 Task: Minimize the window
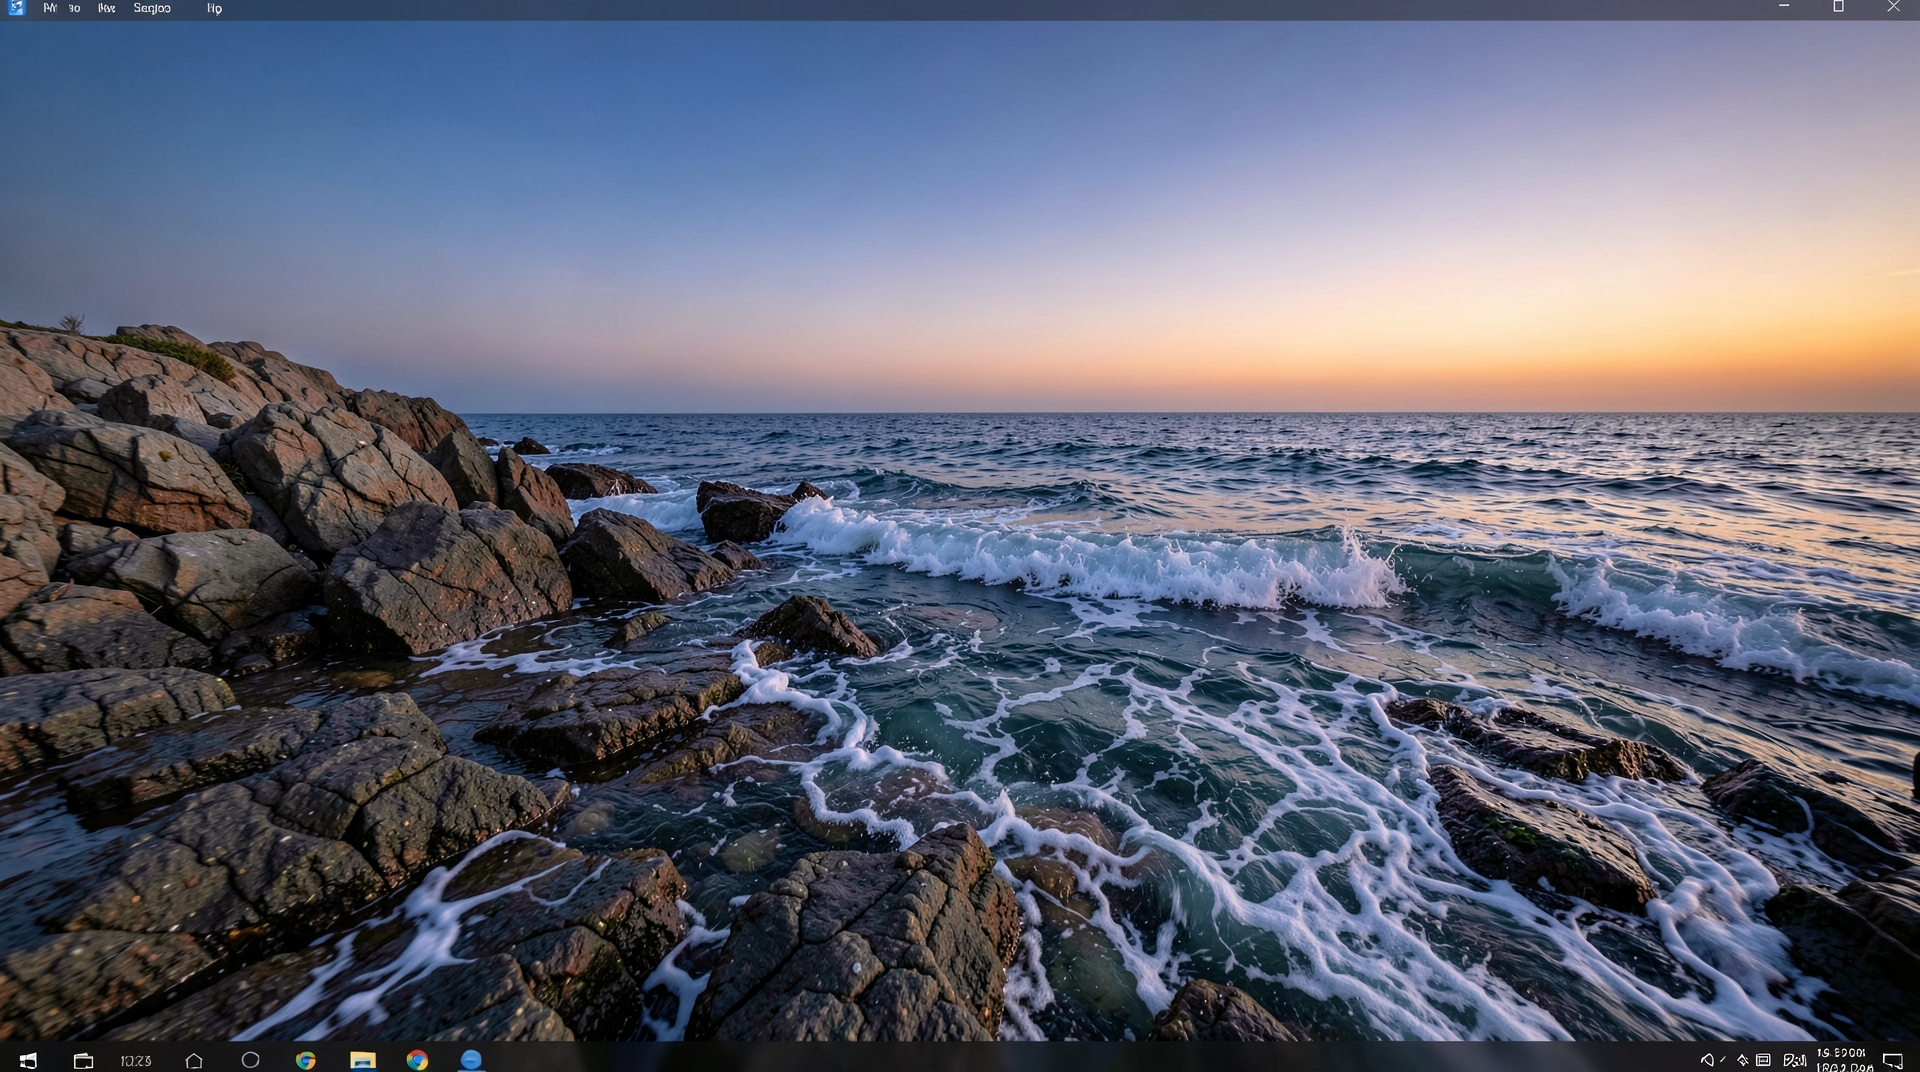pos(1784,7)
